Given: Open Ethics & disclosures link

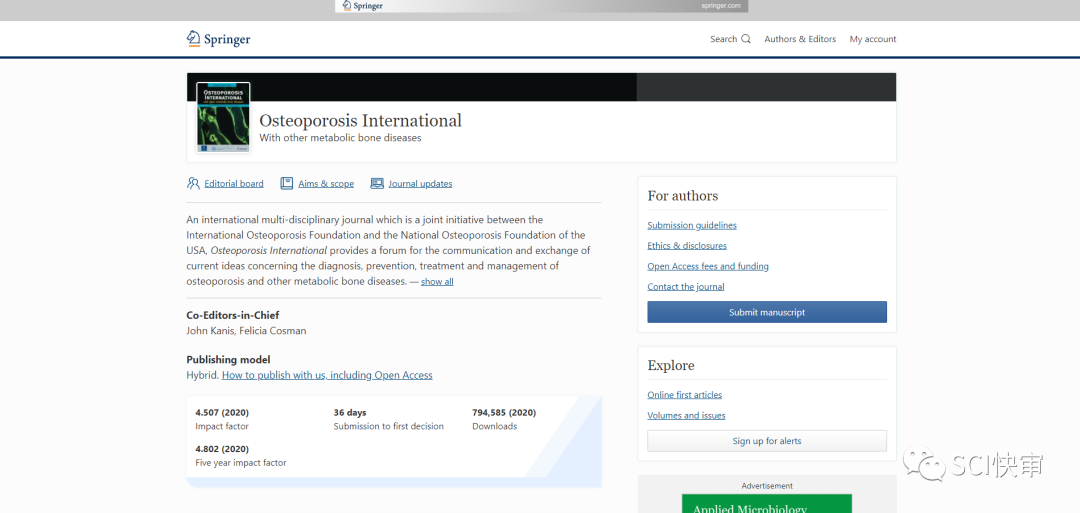Looking at the screenshot, I should pyautogui.click(x=687, y=246).
